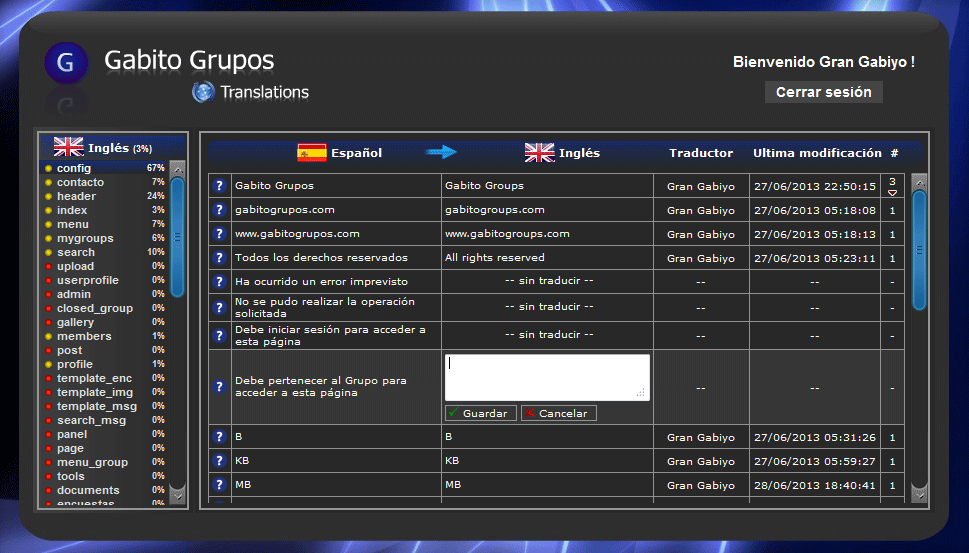Click inside the translation text area

pyautogui.click(x=546, y=377)
